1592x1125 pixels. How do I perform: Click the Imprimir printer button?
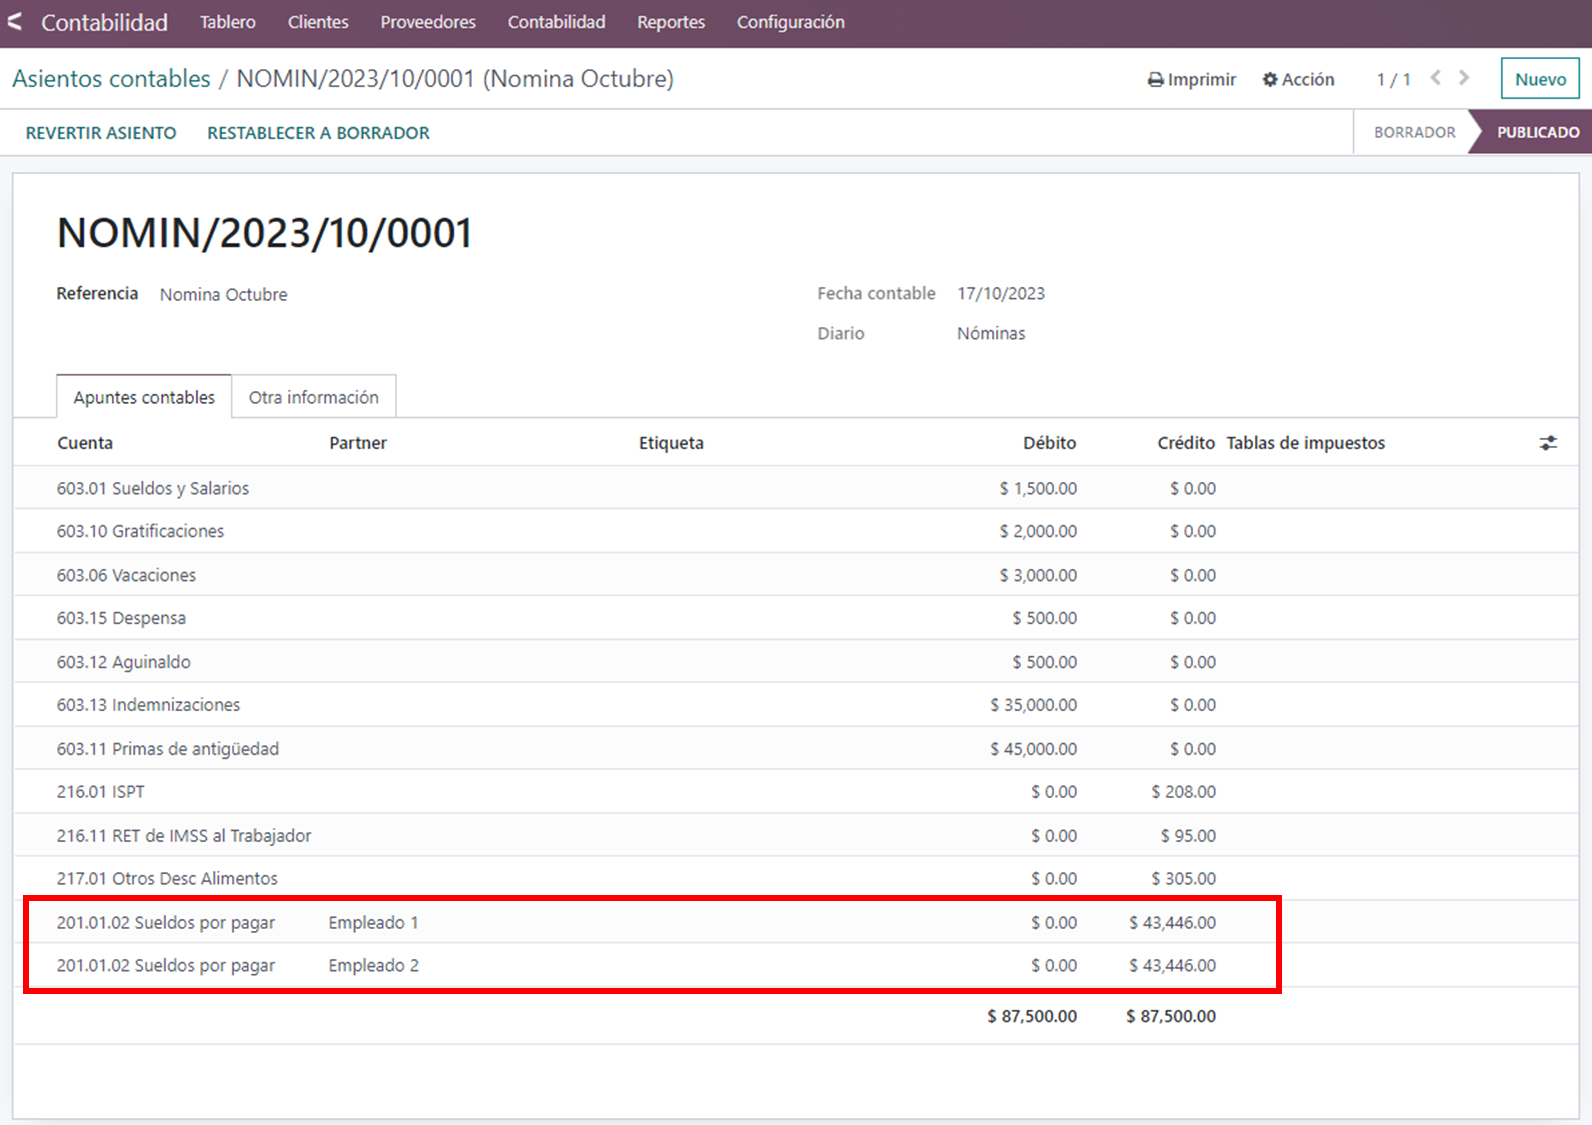click(1191, 80)
